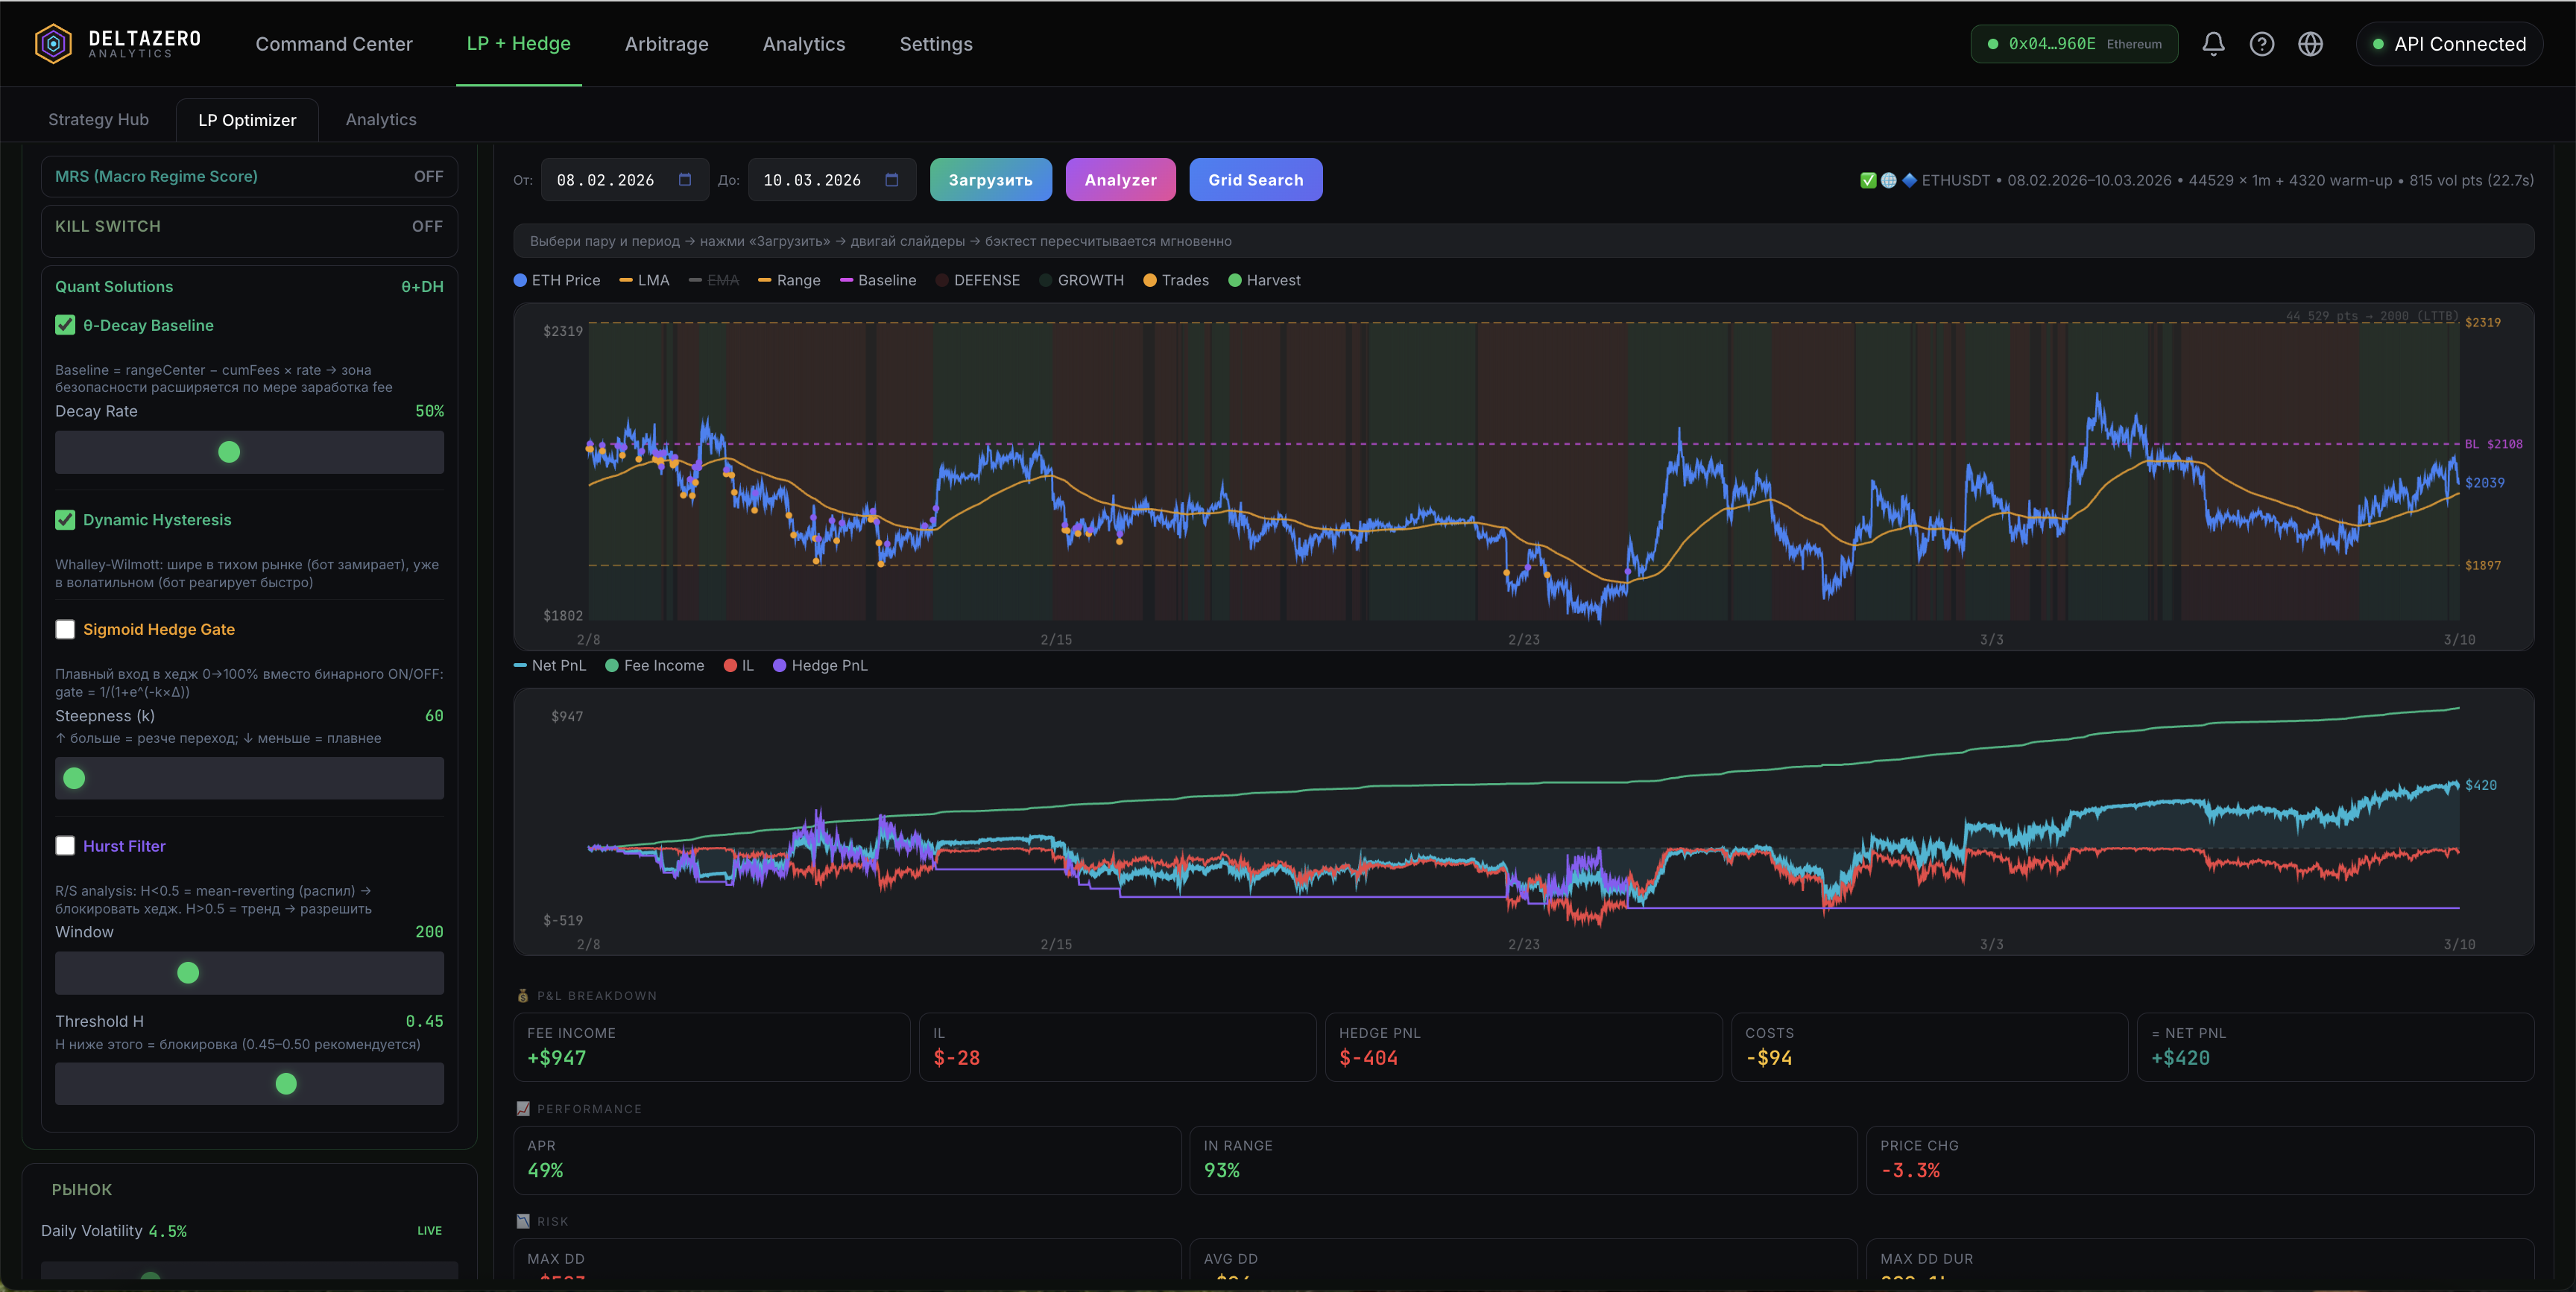Screen dimensions: 2576x1292
Task: Open the wallet address Ethereum dropdown
Action: coord(2074,44)
